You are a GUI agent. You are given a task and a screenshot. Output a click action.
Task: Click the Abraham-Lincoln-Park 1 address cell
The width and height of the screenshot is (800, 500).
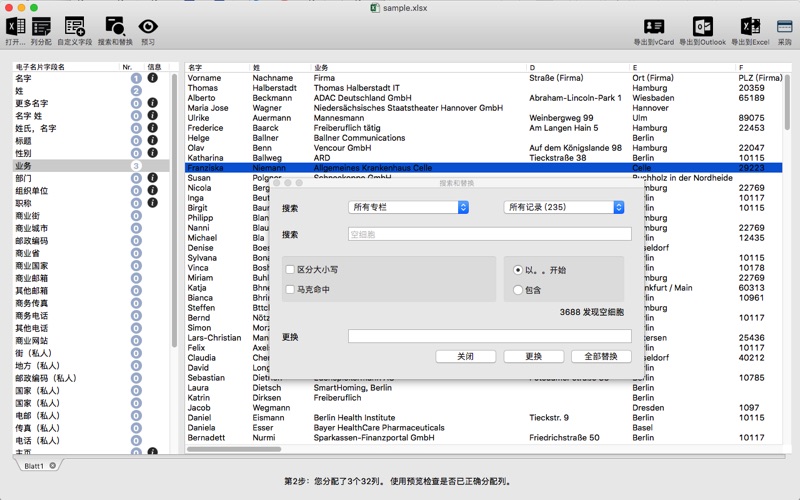[575, 98]
